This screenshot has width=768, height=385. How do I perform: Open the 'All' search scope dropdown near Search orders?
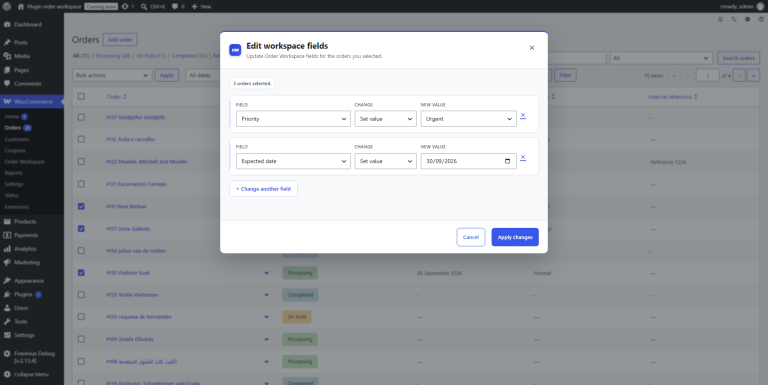coord(661,58)
